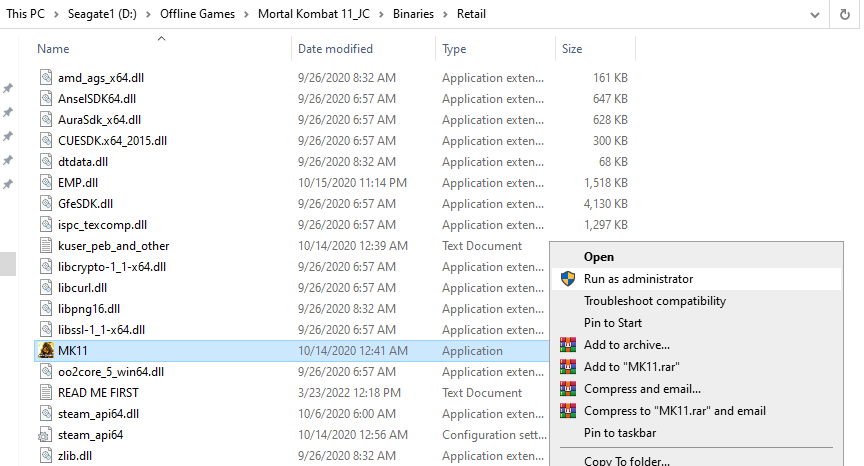Viewport: 864px width, 466px height.
Task: Expand the breadcrumb chevron after Mortal Kombat 11_JC
Action: [381, 14]
